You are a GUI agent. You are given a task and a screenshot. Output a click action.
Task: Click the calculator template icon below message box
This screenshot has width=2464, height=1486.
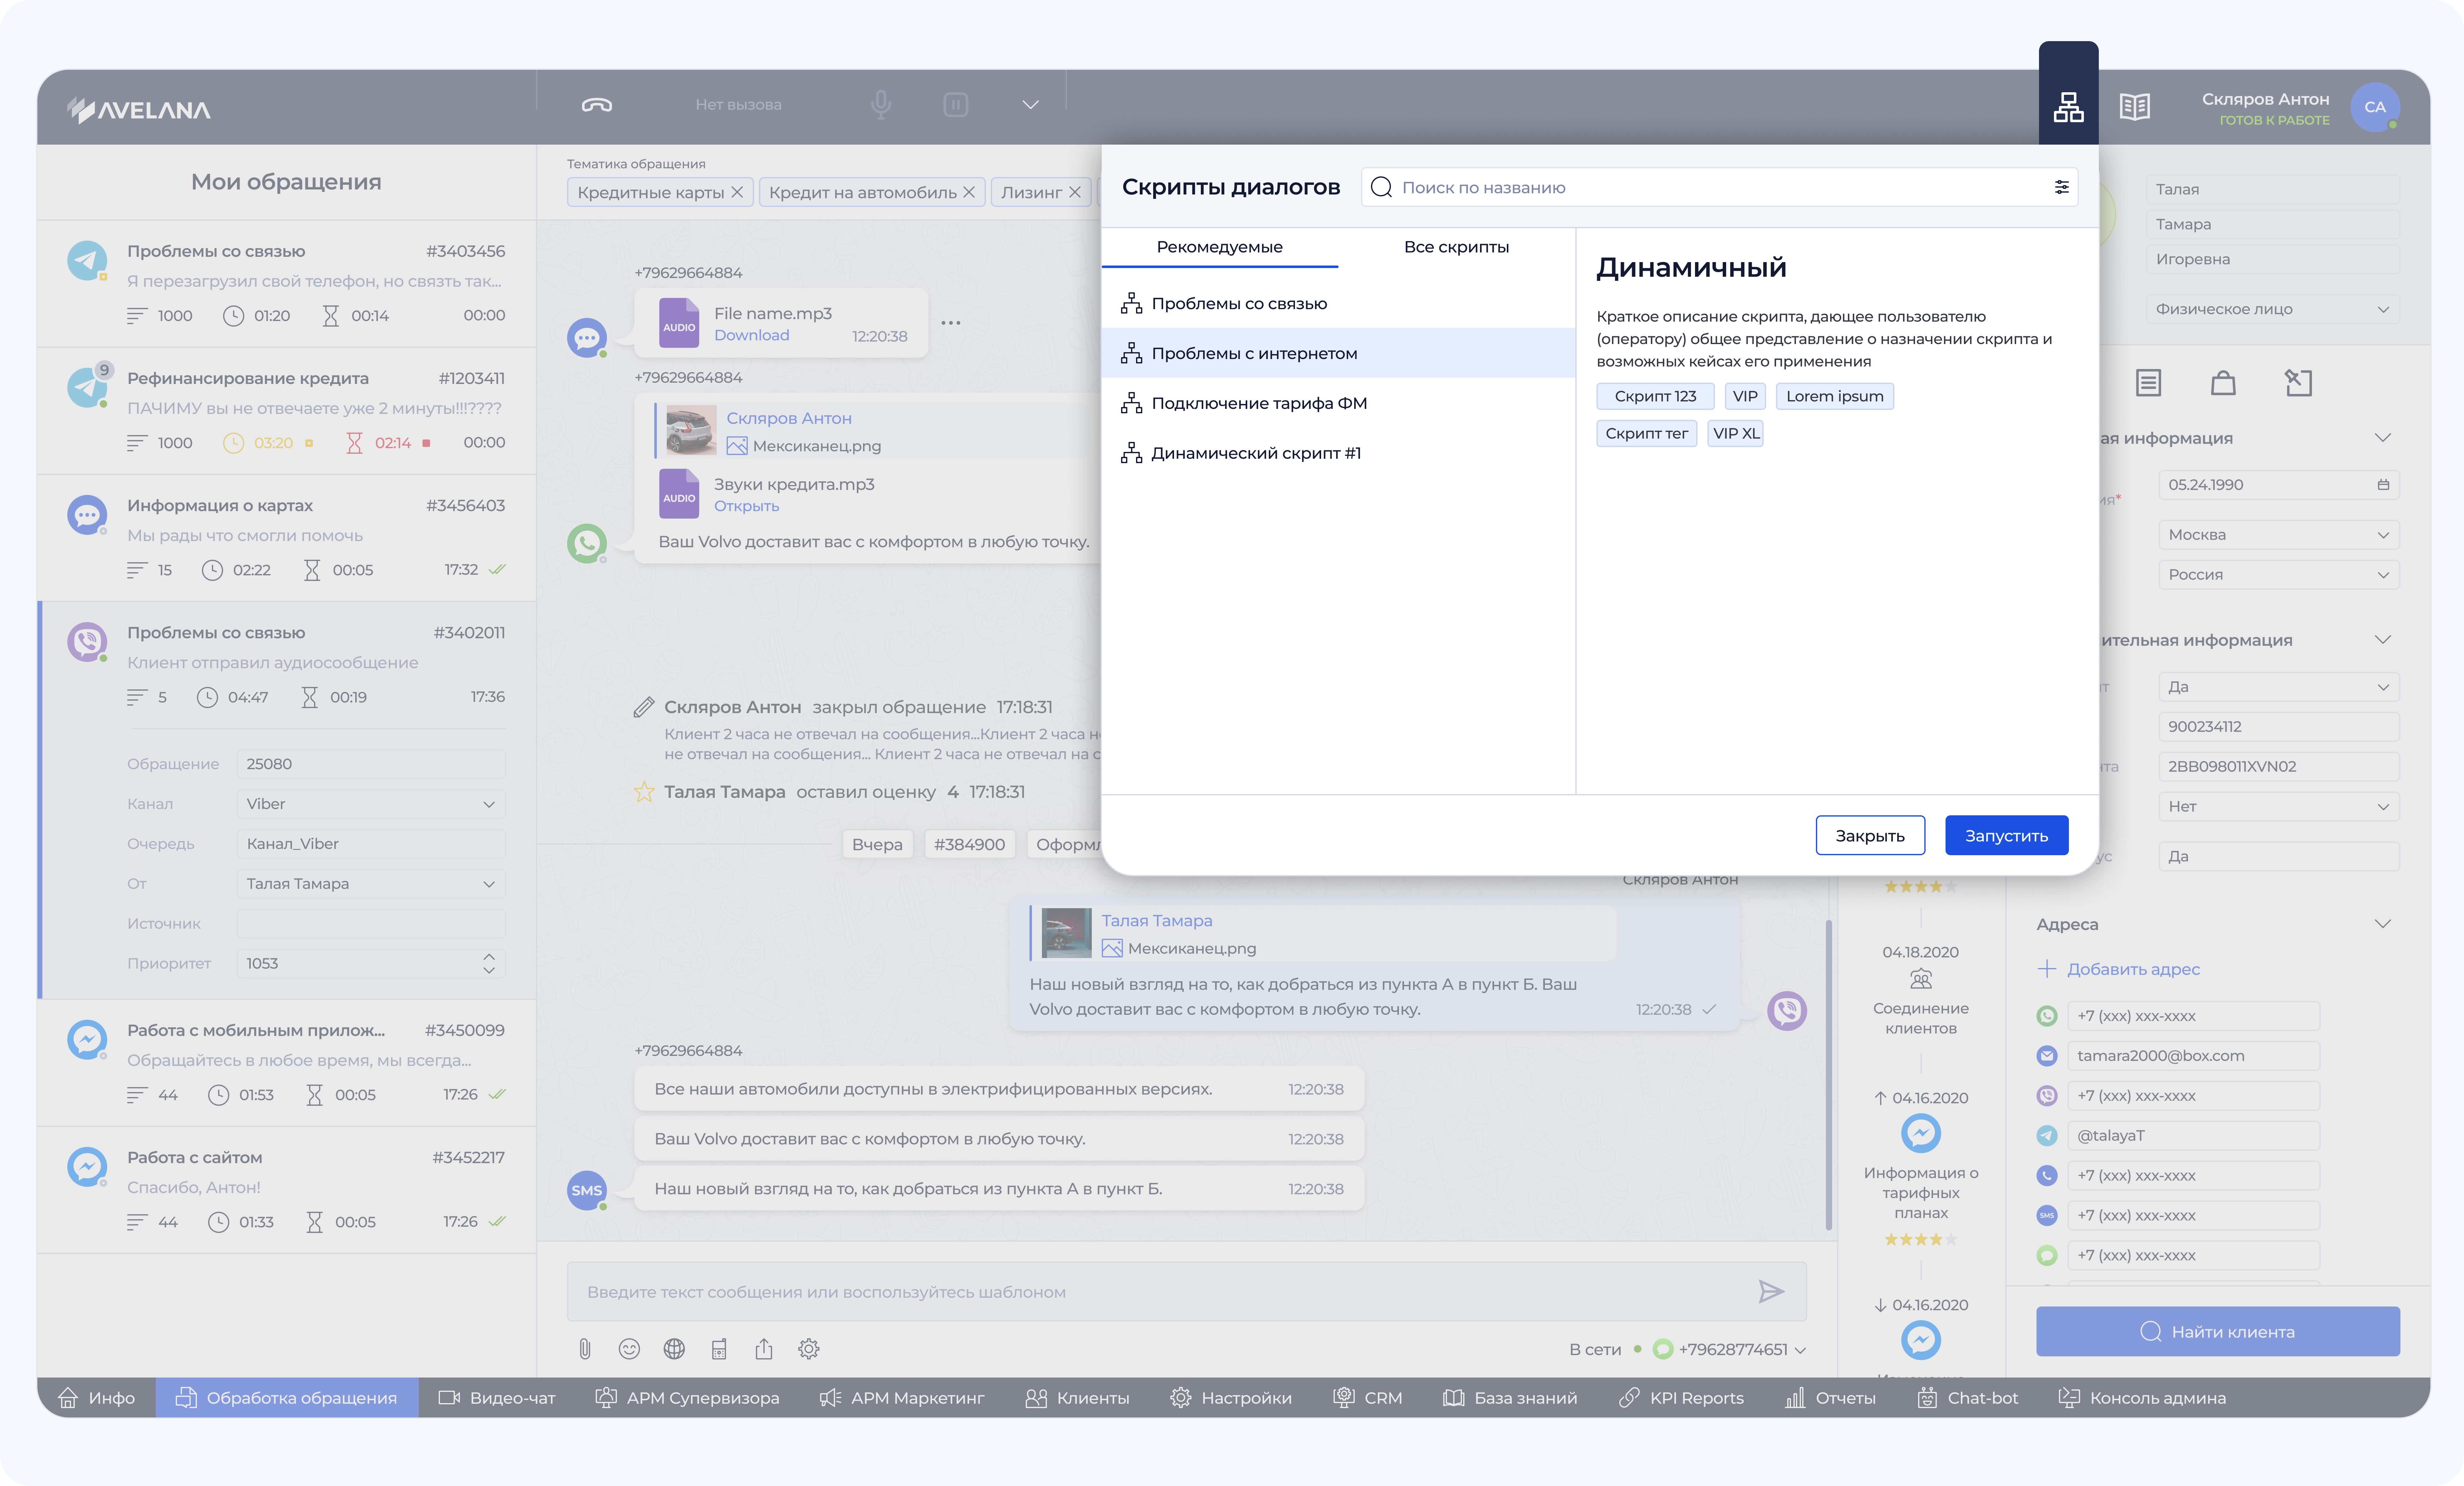(x=719, y=1349)
